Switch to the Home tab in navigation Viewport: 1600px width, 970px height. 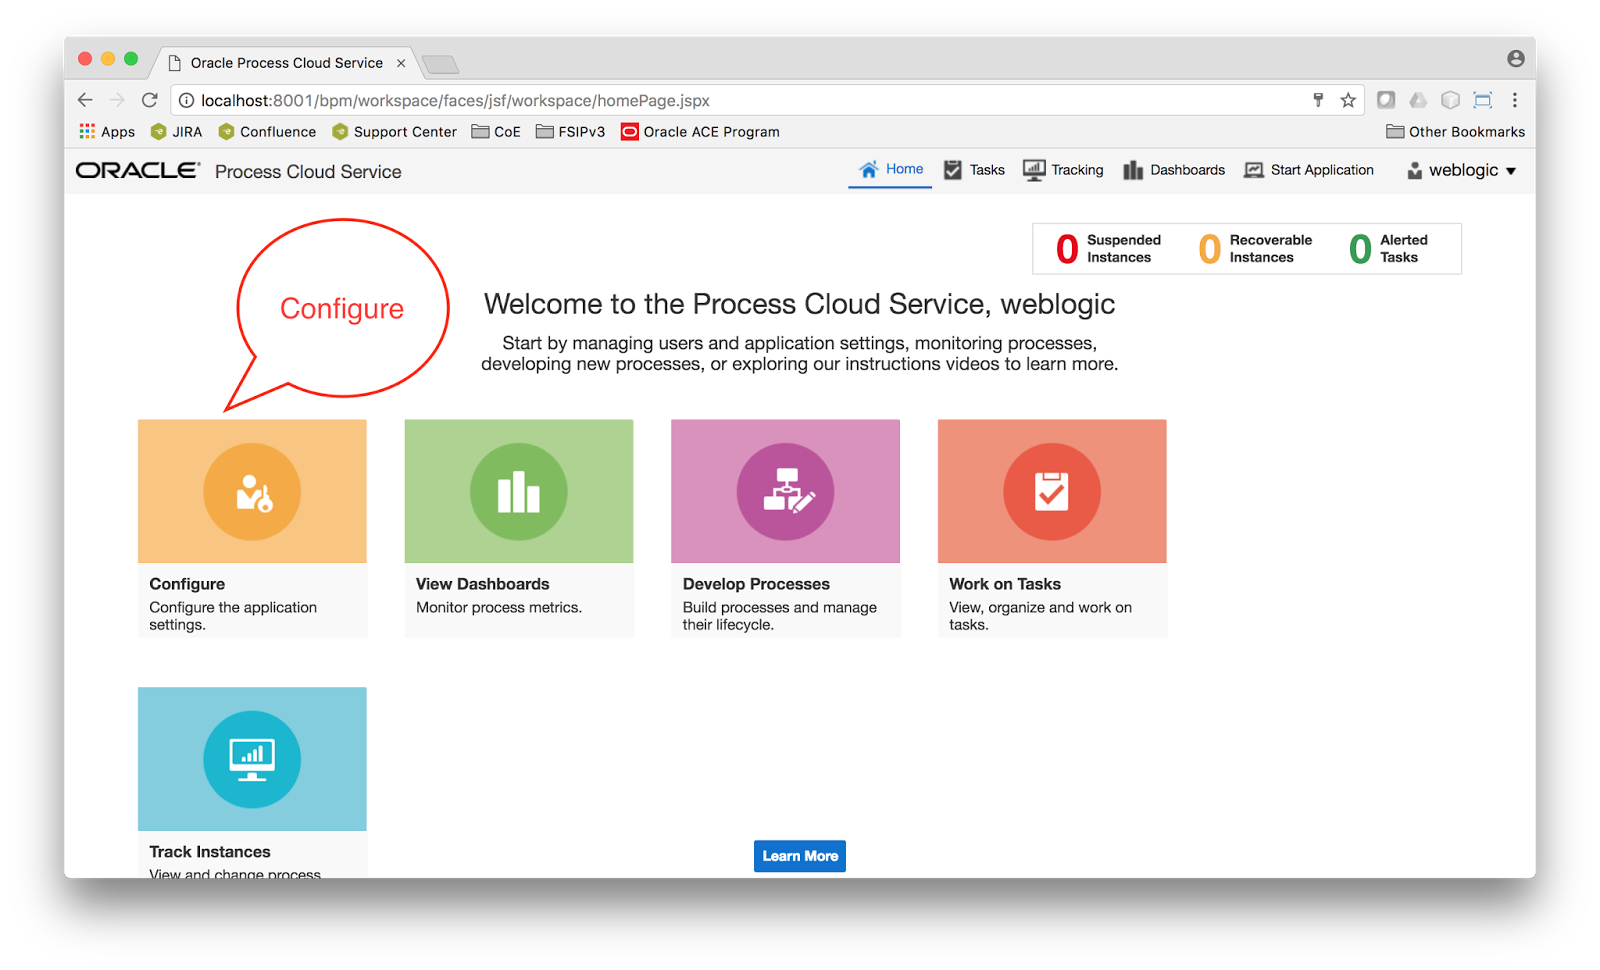coord(889,170)
